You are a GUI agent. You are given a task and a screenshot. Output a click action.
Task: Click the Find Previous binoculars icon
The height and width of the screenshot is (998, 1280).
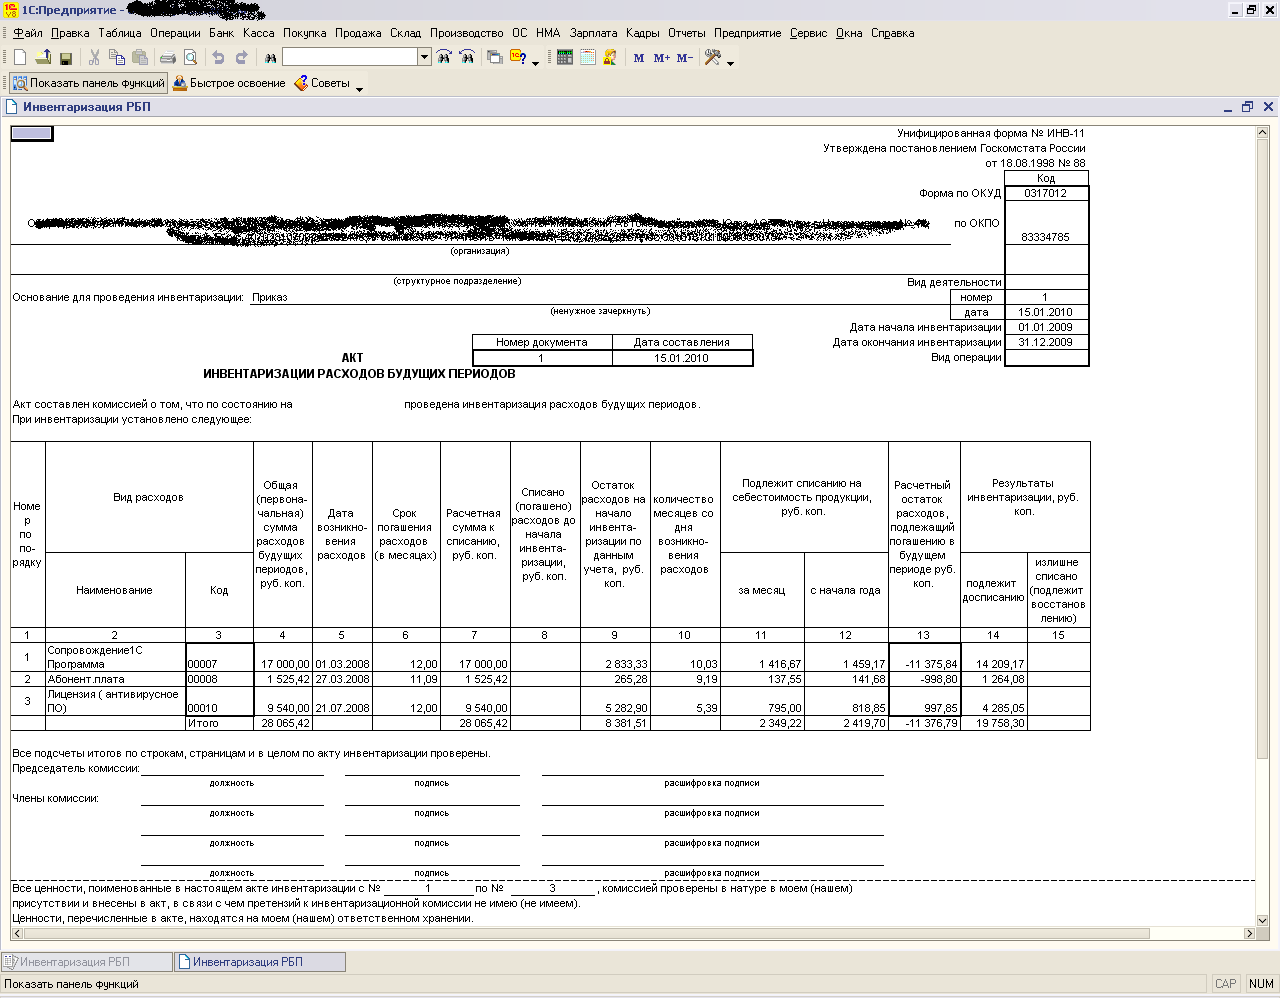(x=467, y=58)
